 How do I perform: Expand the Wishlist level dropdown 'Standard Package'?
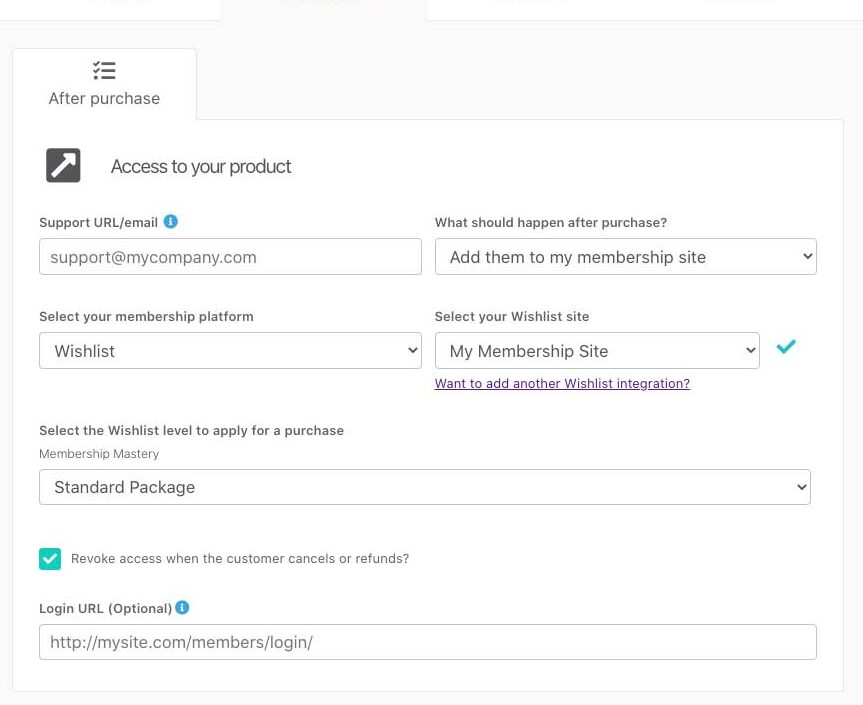[424, 487]
